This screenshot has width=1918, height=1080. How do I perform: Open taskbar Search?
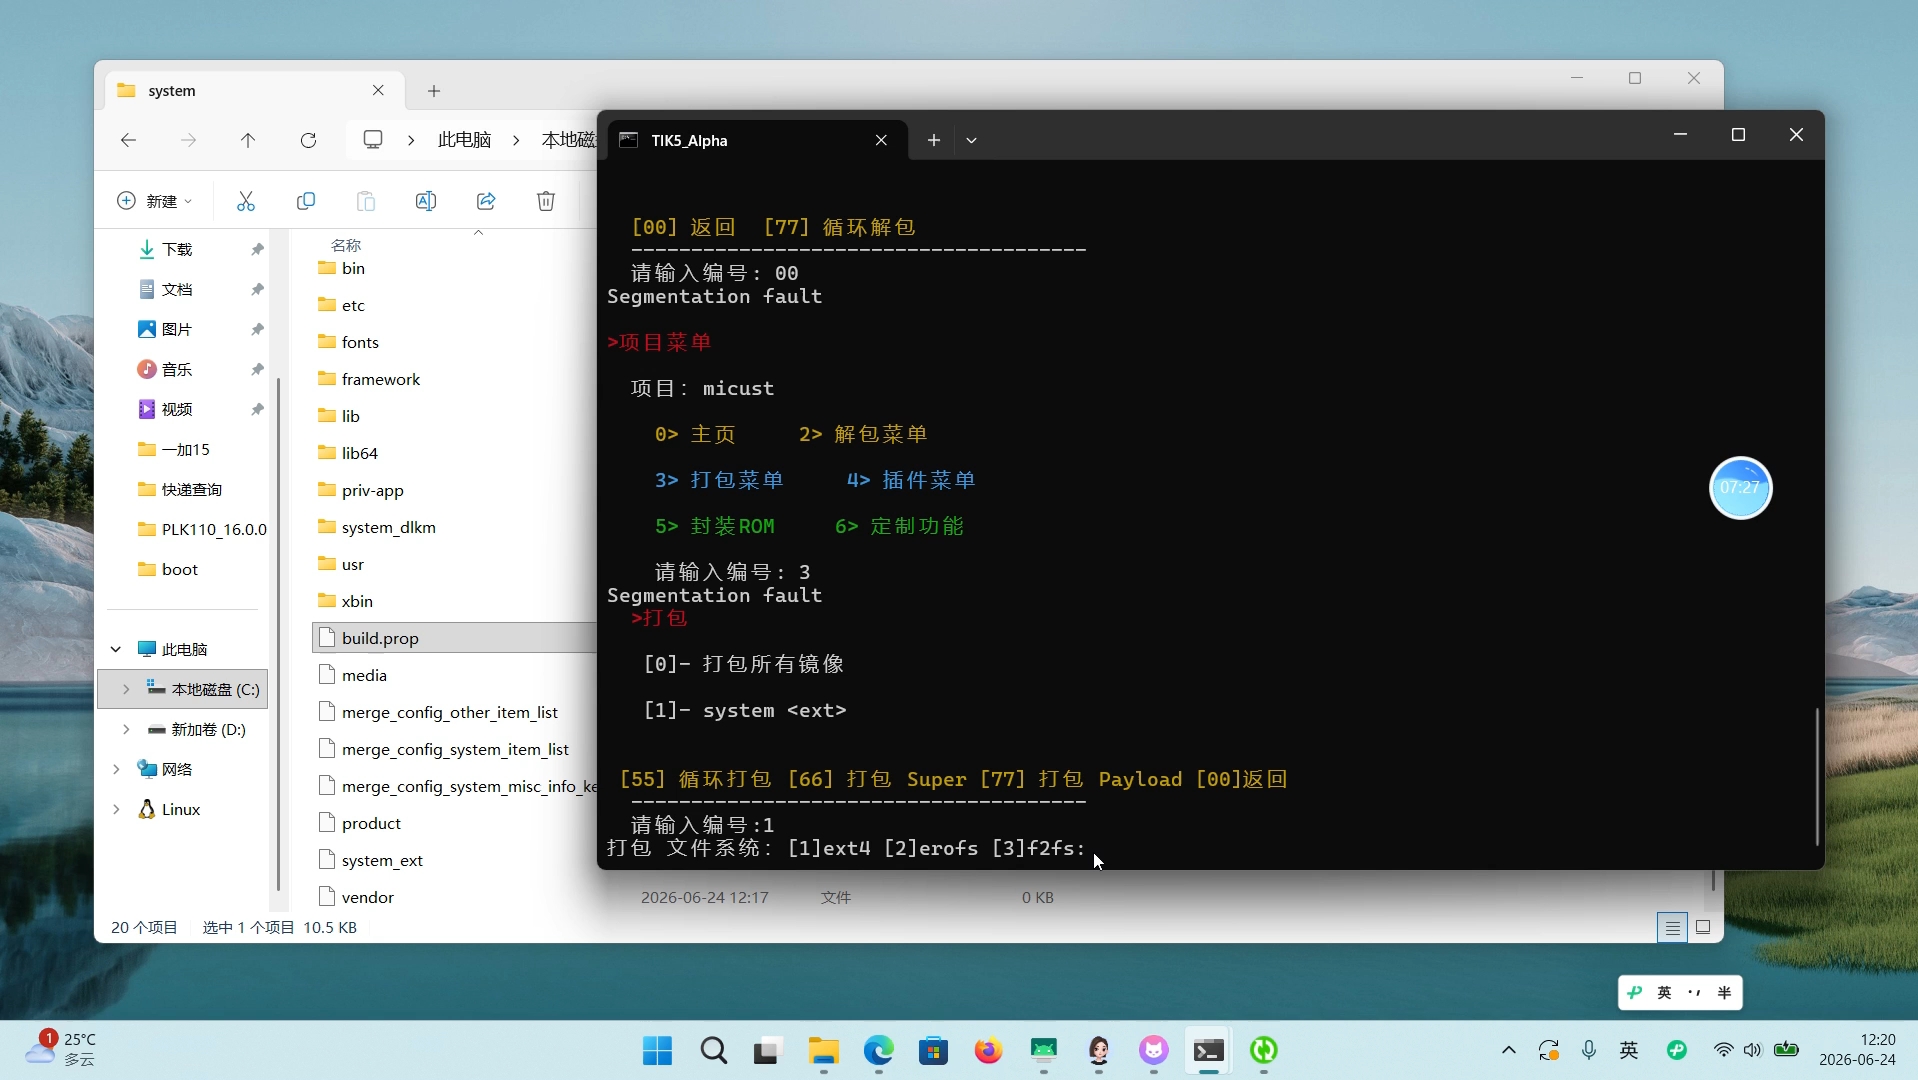click(x=713, y=1051)
